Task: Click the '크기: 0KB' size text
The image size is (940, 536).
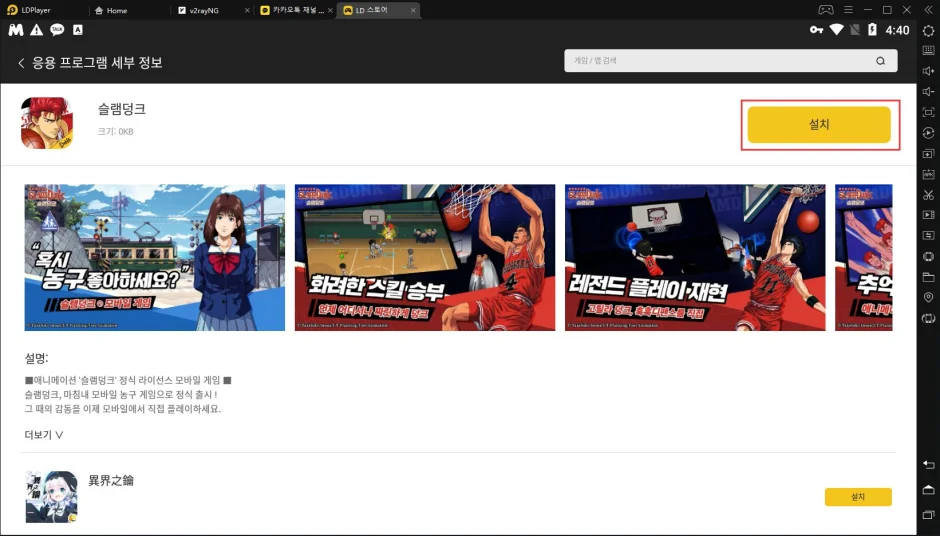Action: pyautogui.click(x=116, y=132)
